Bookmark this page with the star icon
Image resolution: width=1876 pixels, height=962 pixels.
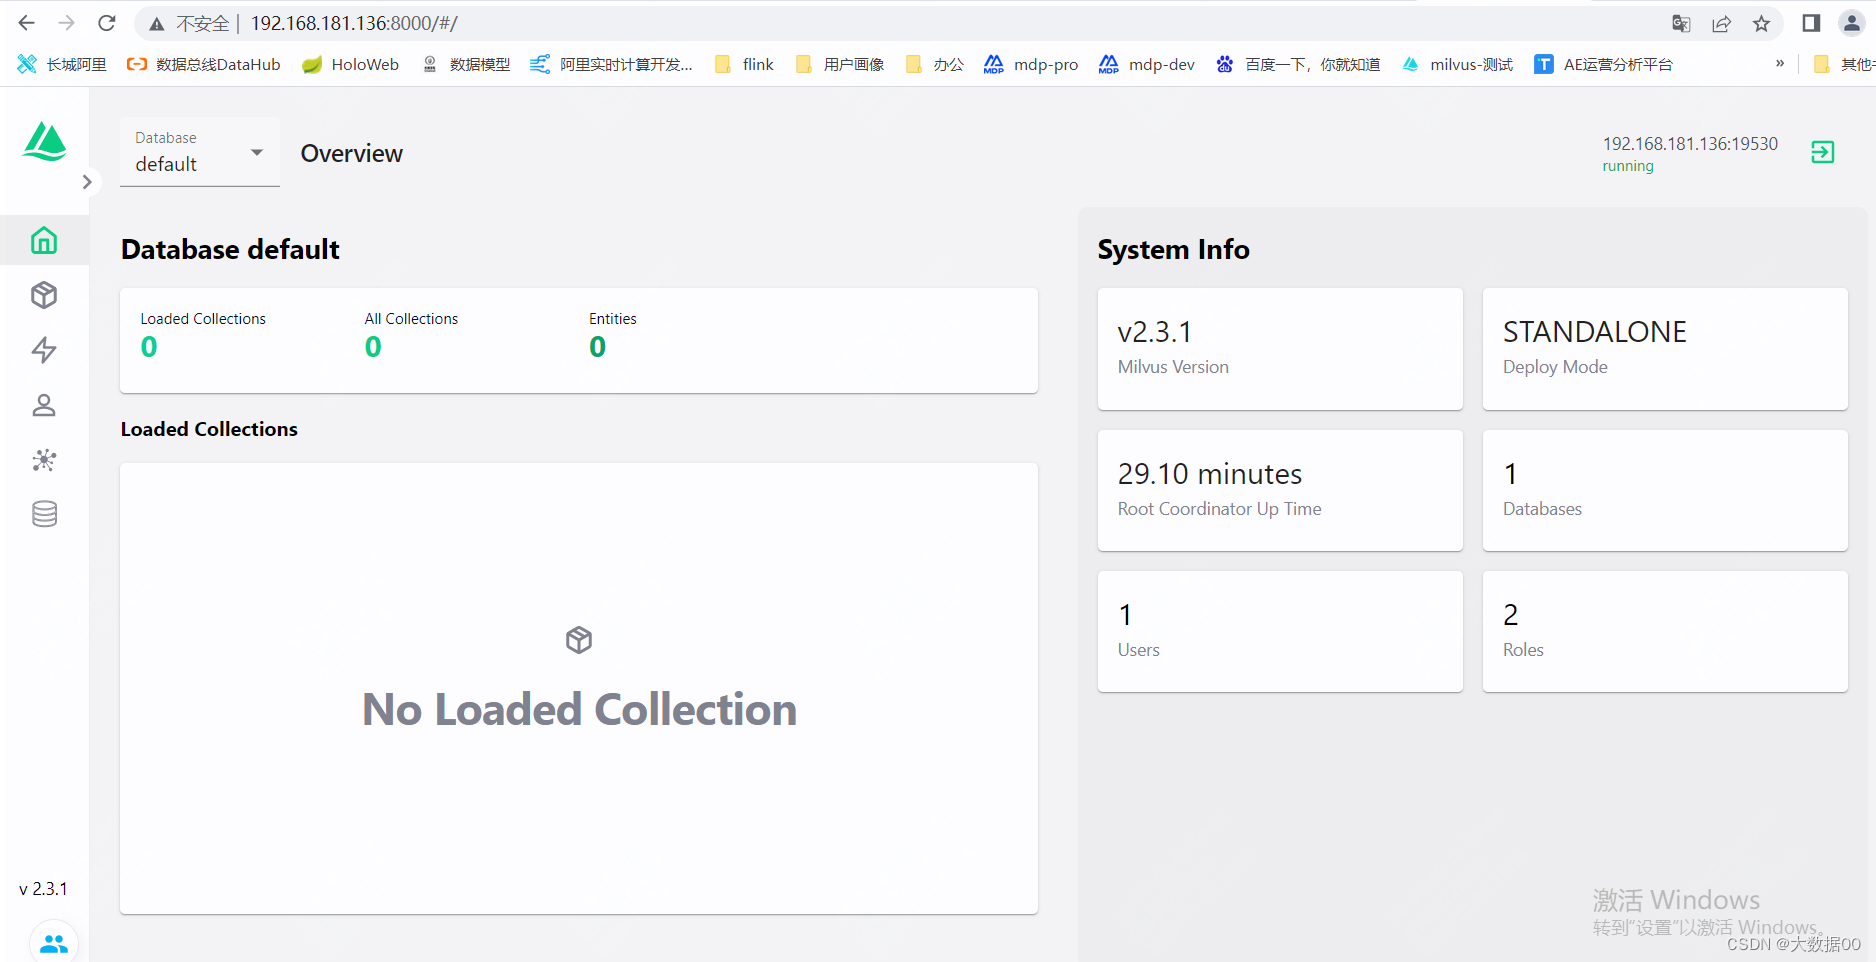click(1761, 23)
